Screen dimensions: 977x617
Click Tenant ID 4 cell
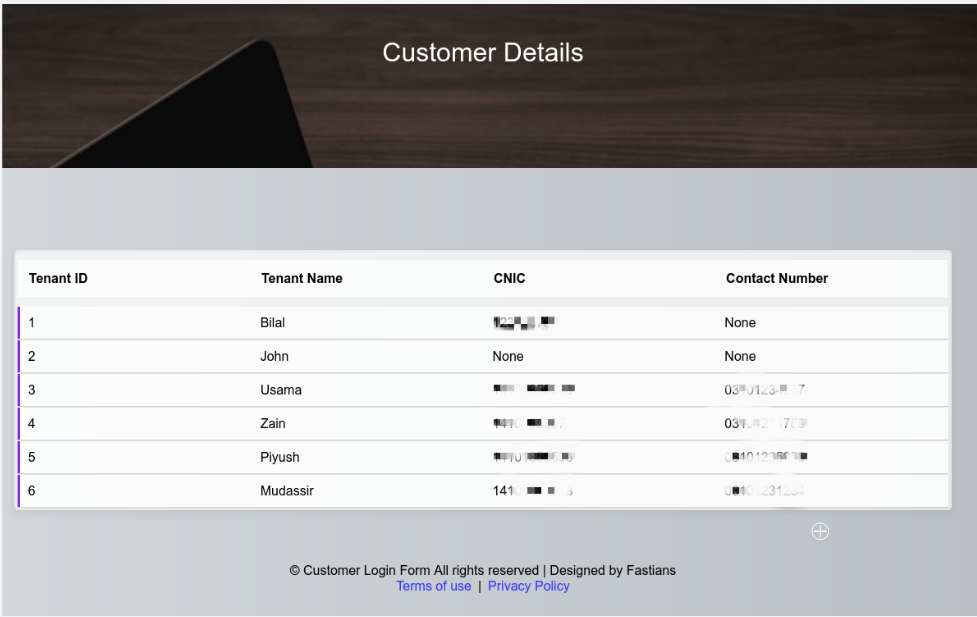pyautogui.click(x=31, y=424)
